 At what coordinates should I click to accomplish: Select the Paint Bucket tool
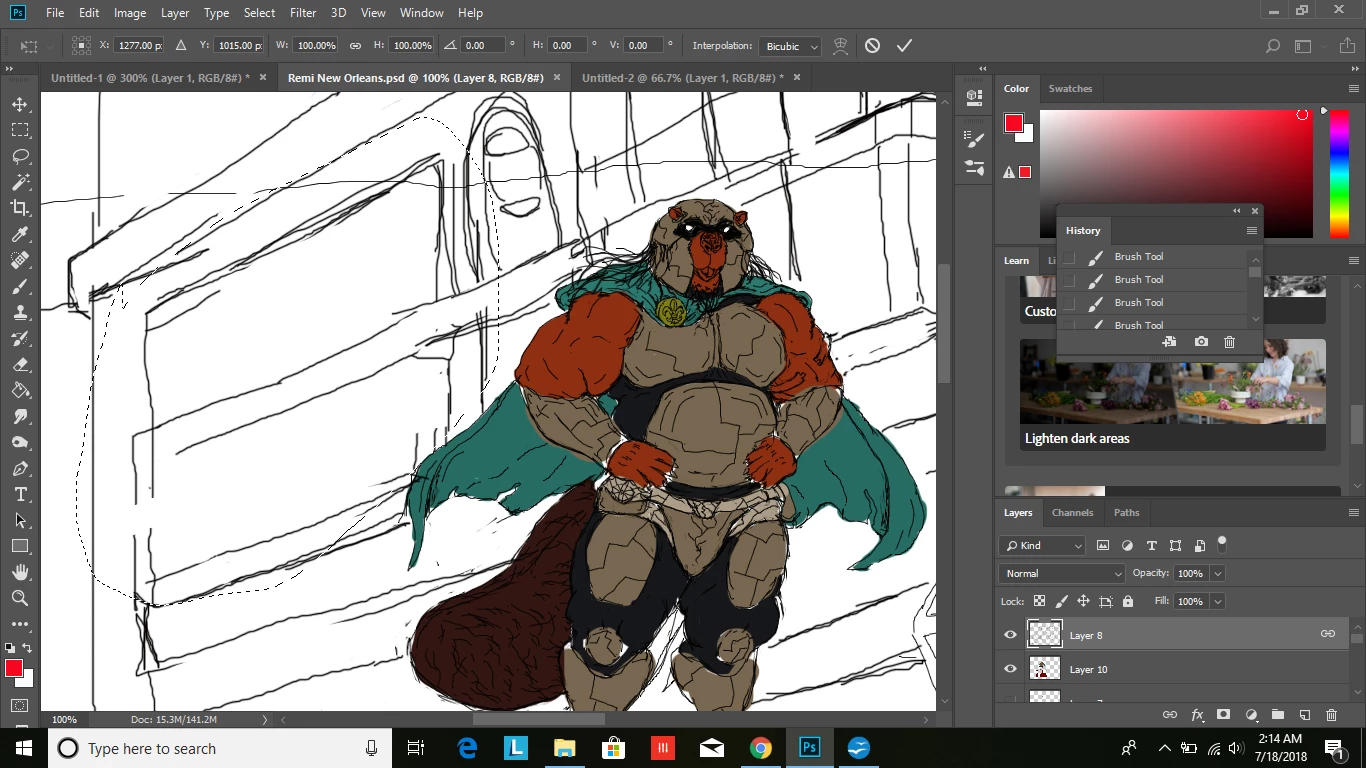[x=20, y=390]
